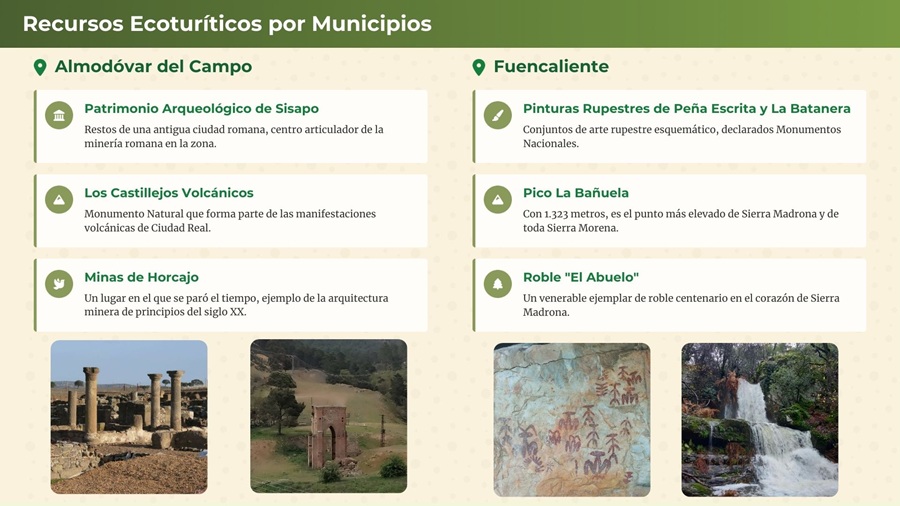
Task: Click the Recursos Ecoturíticos por Municipios title
Action: coord(227,24)
